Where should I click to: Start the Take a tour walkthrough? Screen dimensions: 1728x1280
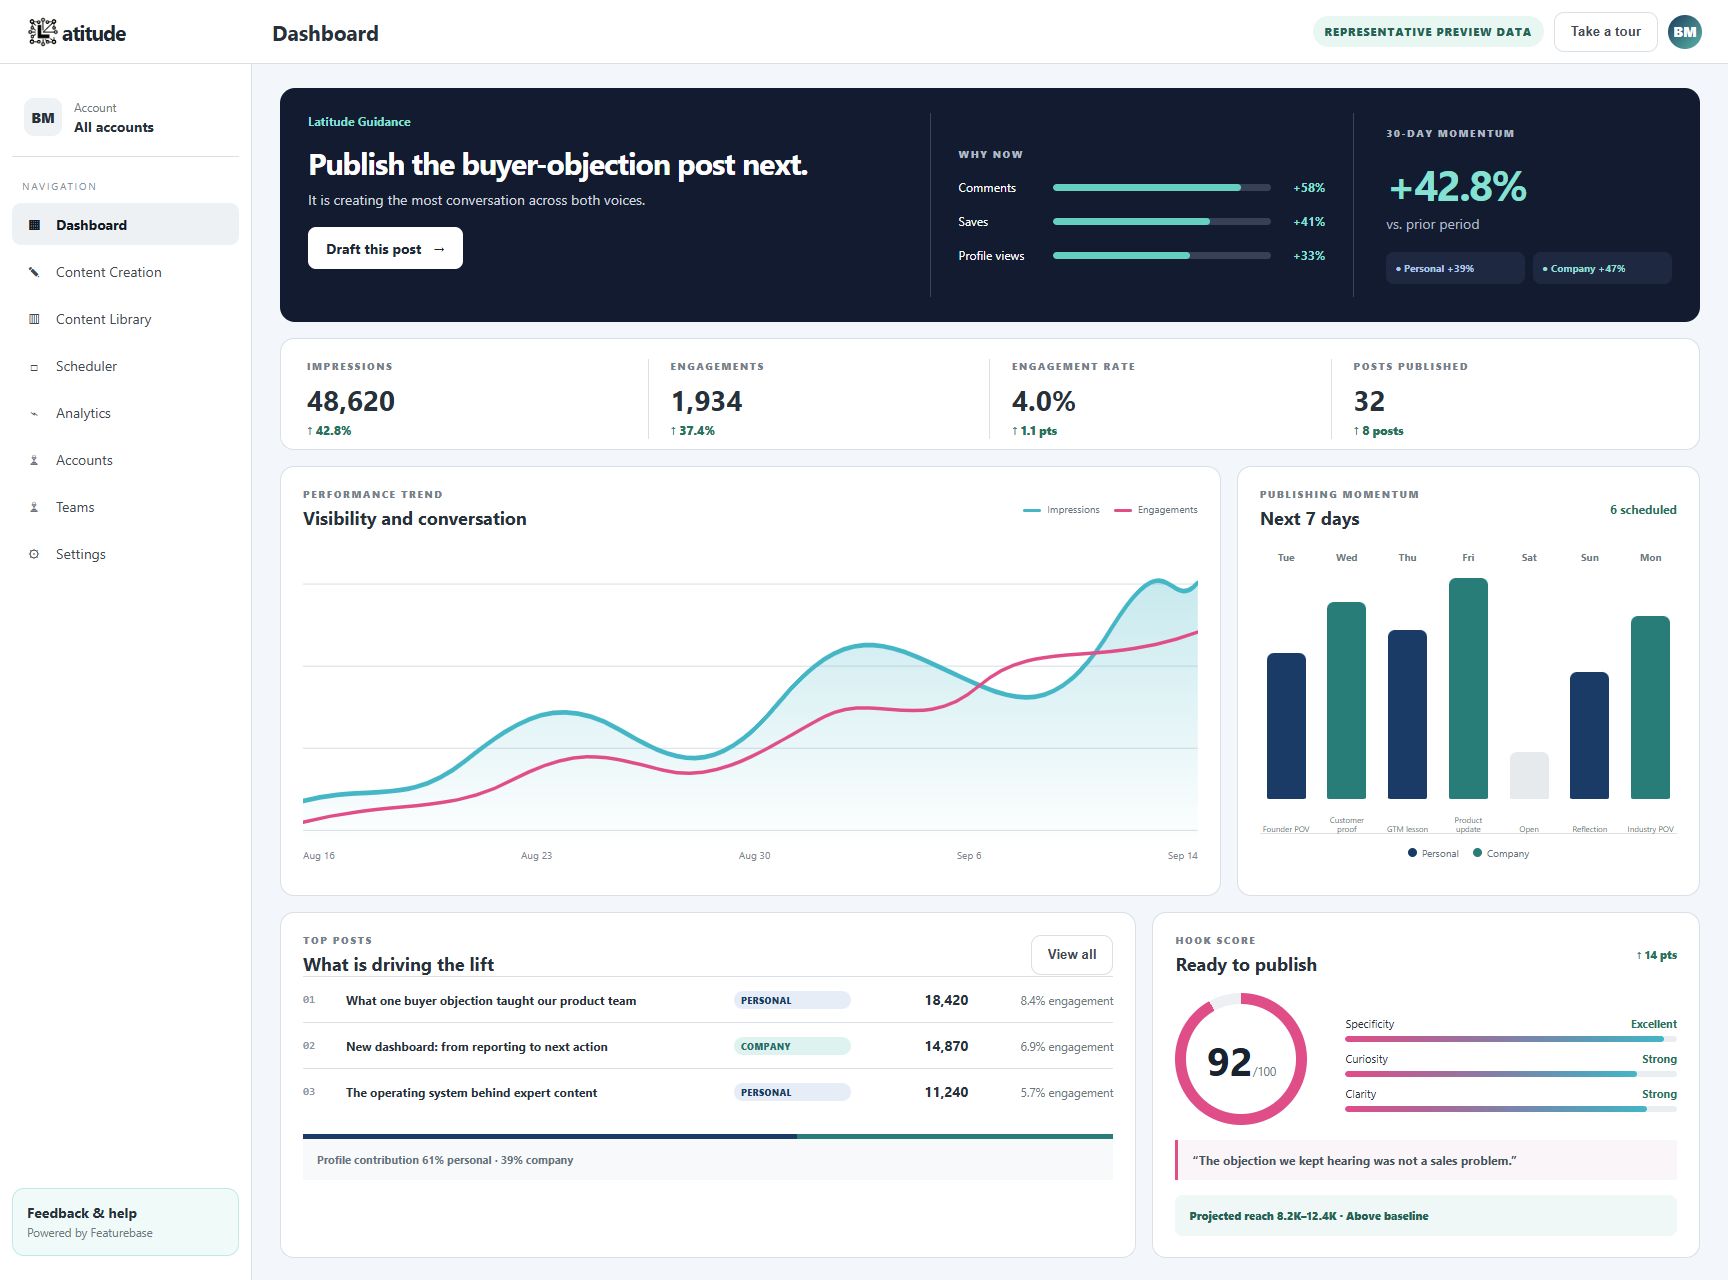(x=1605, y=32)
